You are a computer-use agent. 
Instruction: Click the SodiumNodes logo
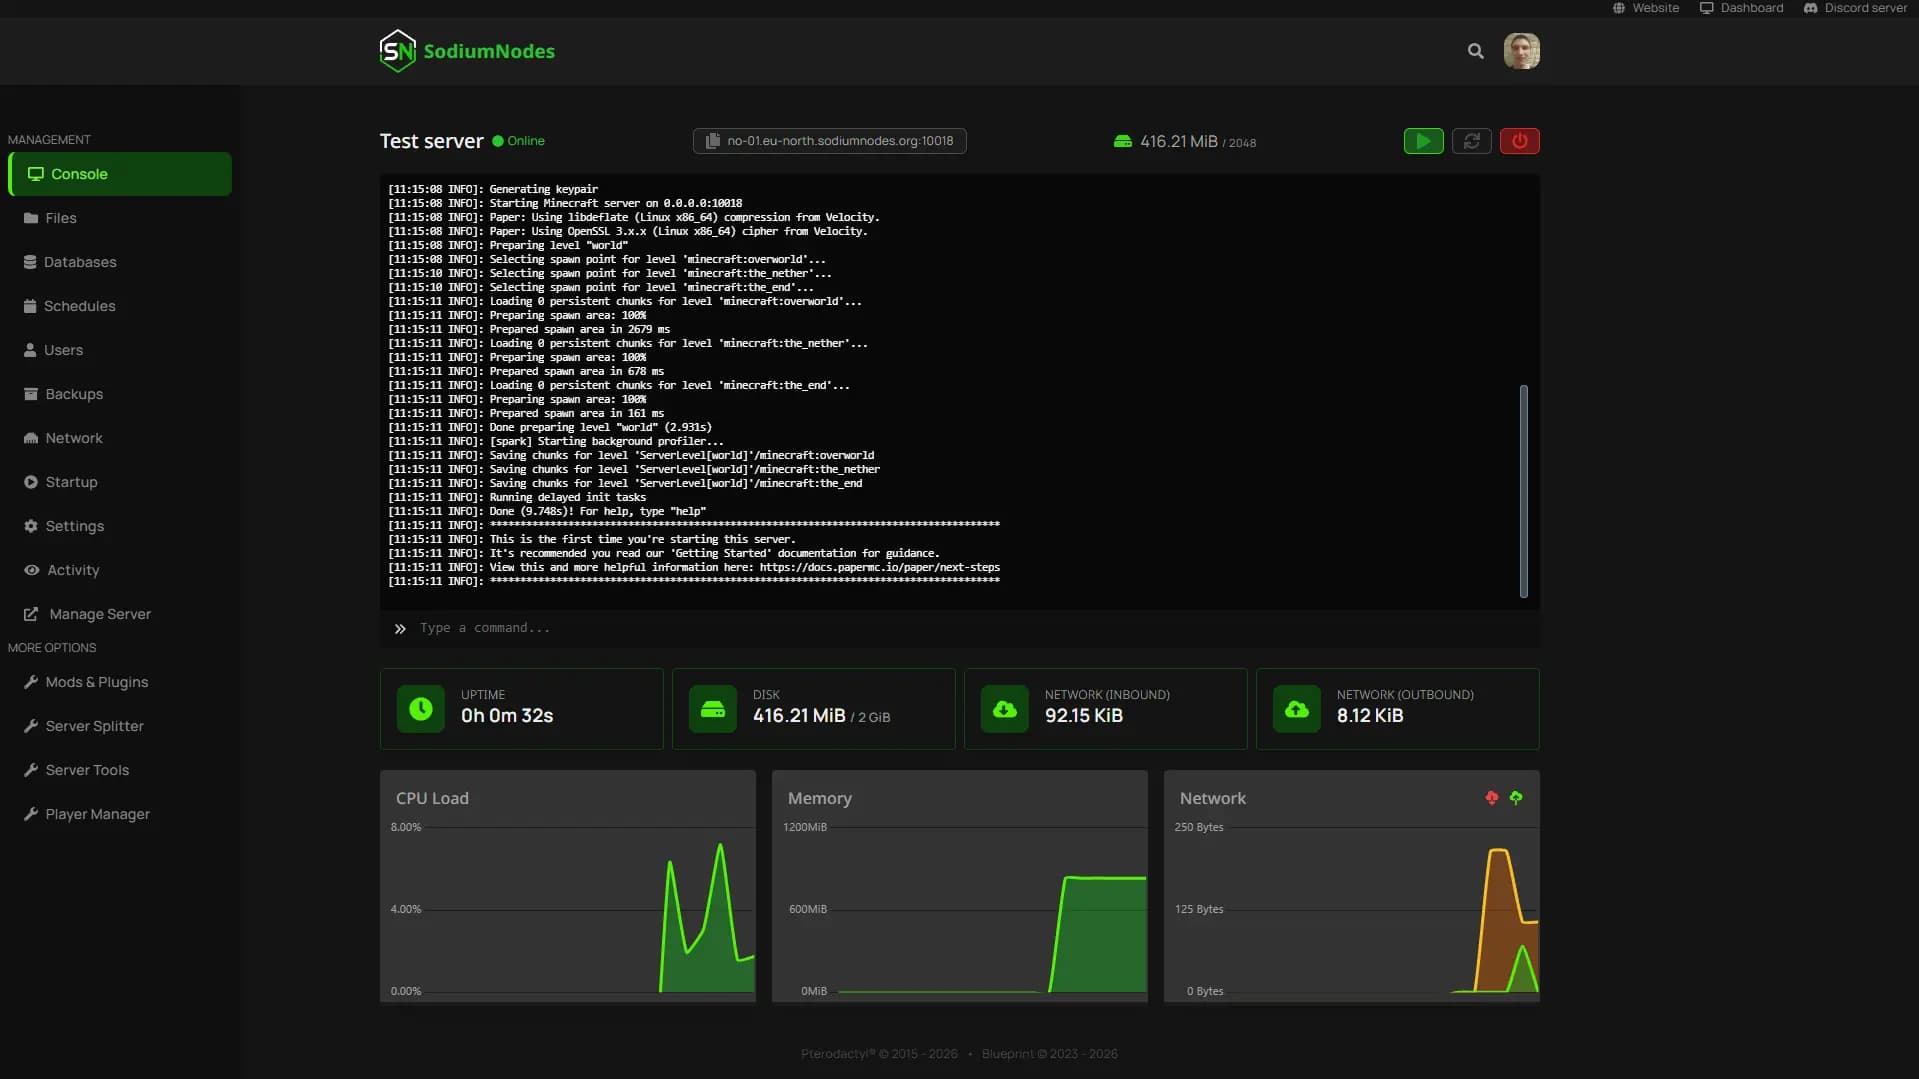467,51
